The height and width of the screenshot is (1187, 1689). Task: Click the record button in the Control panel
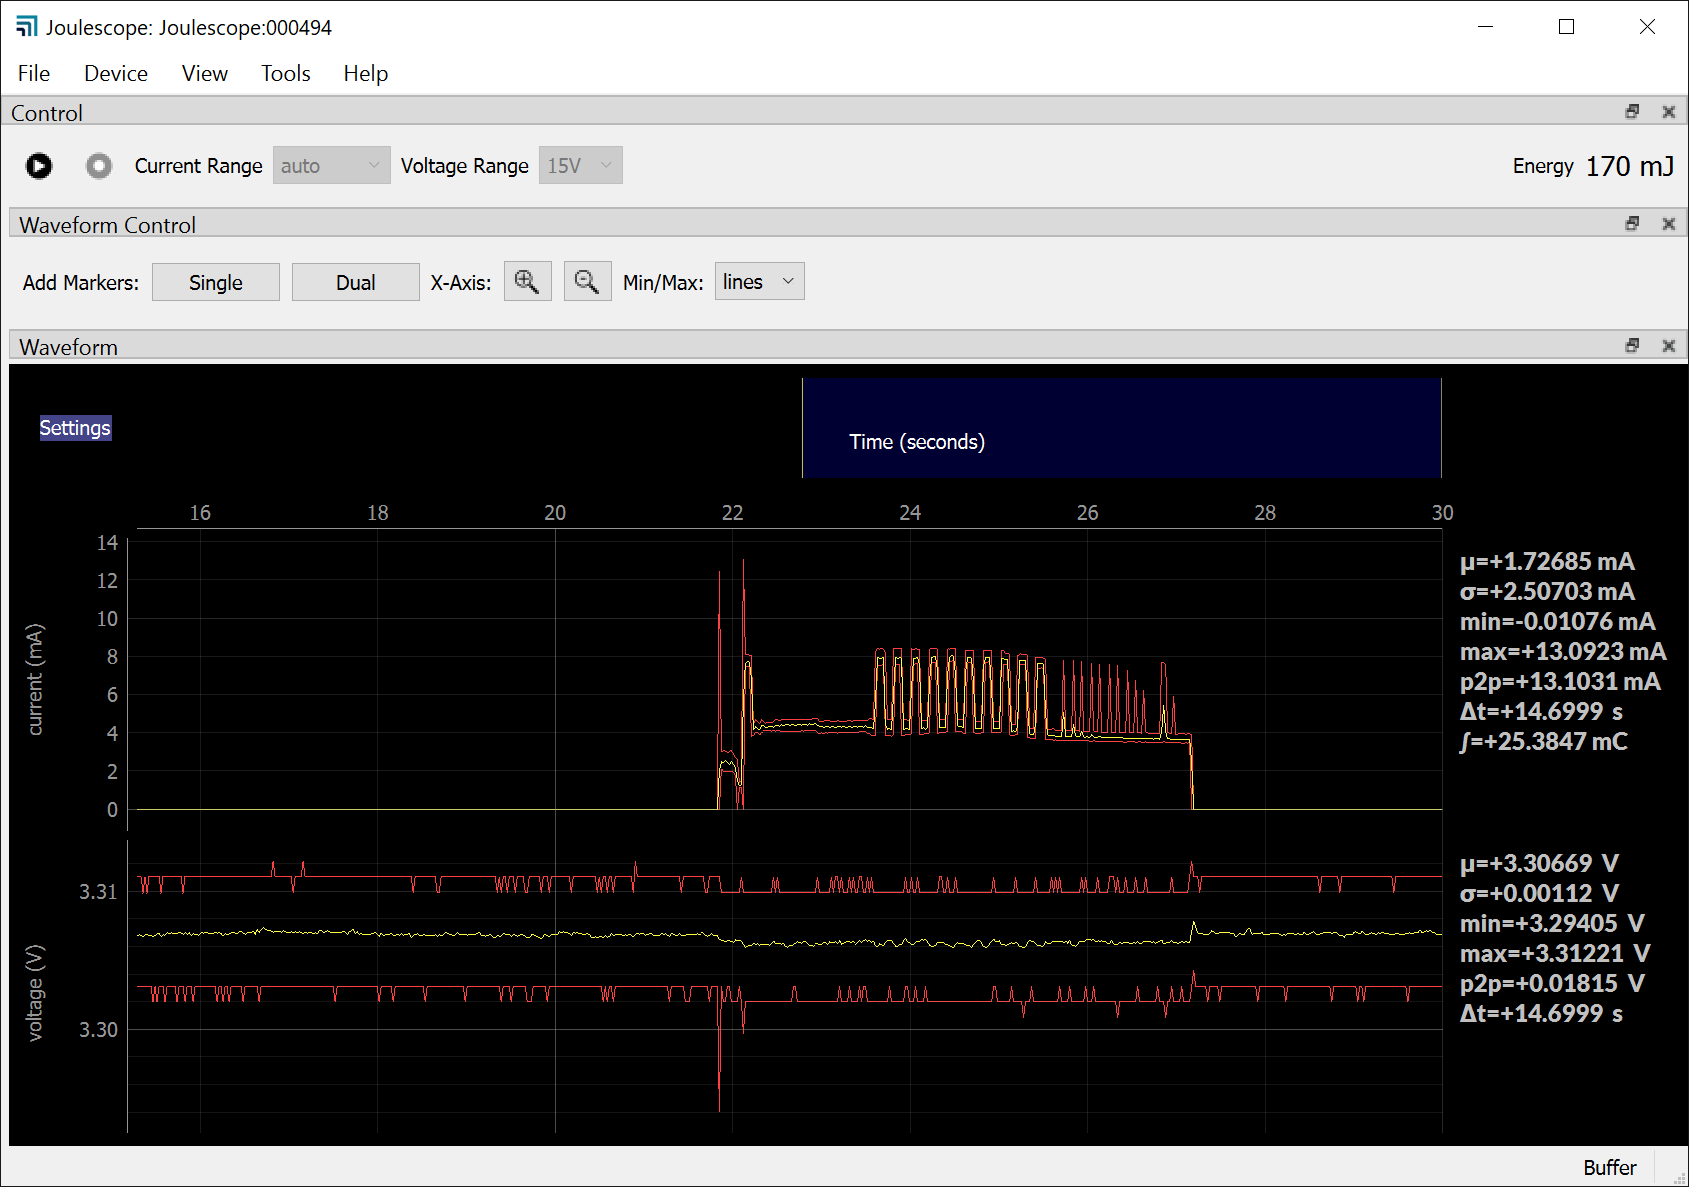click(x=99, y=166)
